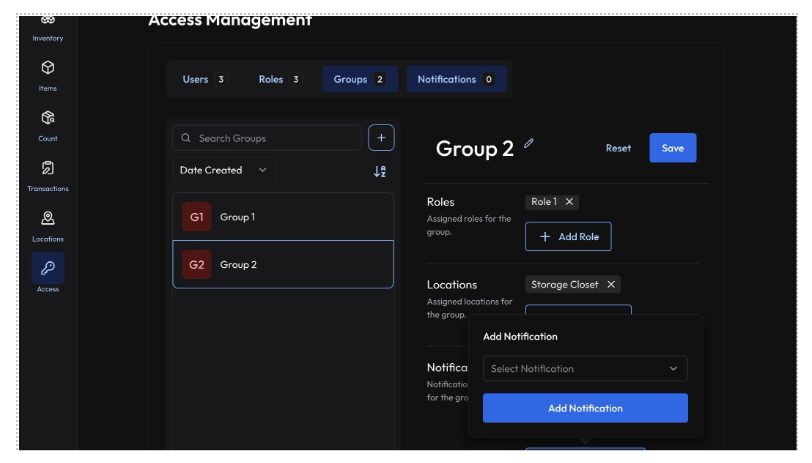This screenshot has width=812, height=463.
Task: Select the Access key icon
Action: 48,268
